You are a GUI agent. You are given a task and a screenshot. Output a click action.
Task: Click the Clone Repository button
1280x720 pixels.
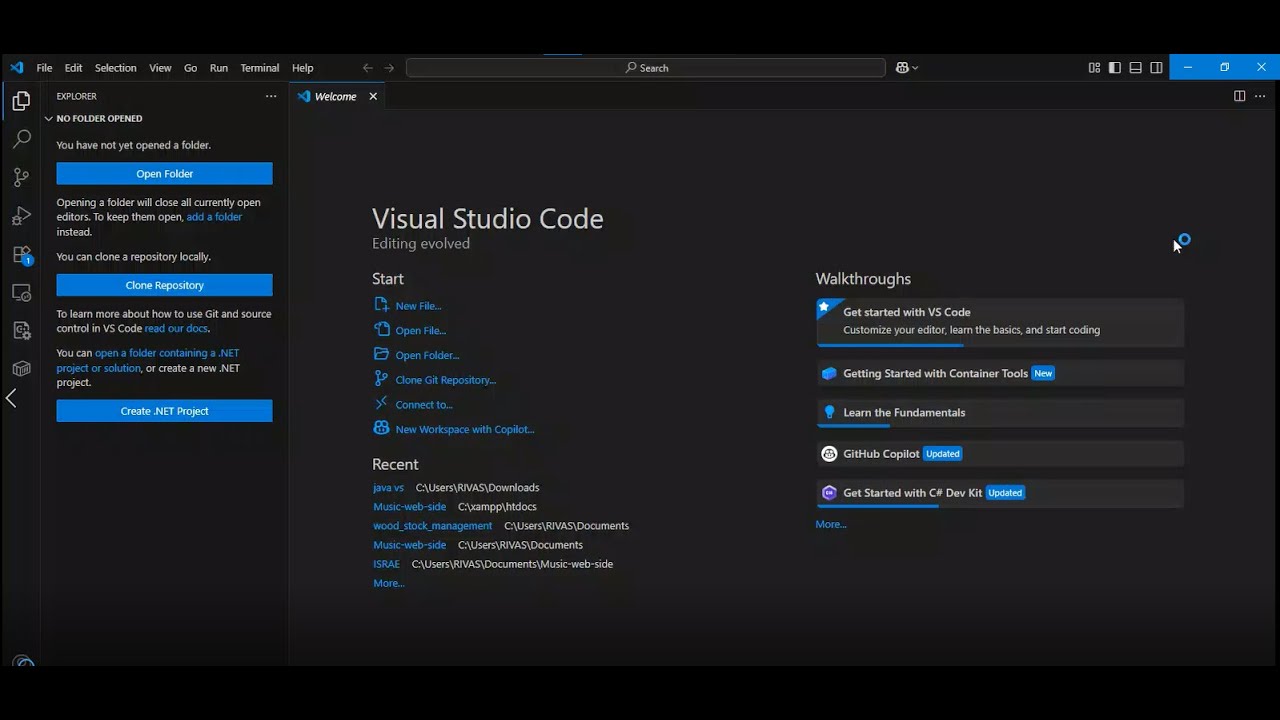click(164, 285)
